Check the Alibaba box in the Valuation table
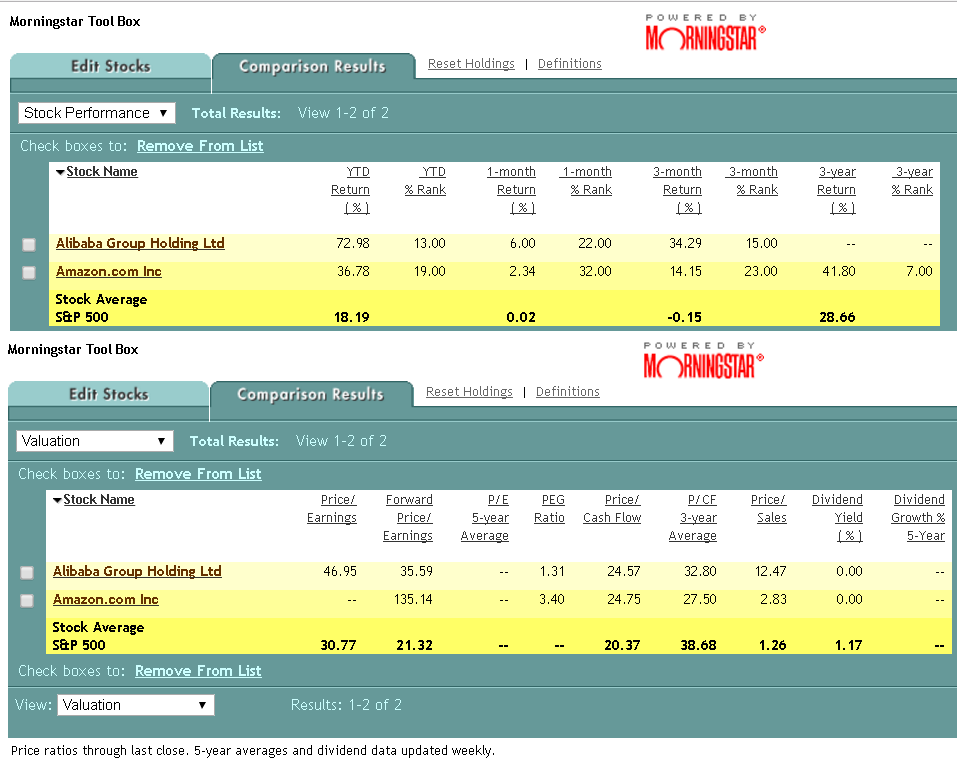The image size is (957, 769). (x=27, y=572)
